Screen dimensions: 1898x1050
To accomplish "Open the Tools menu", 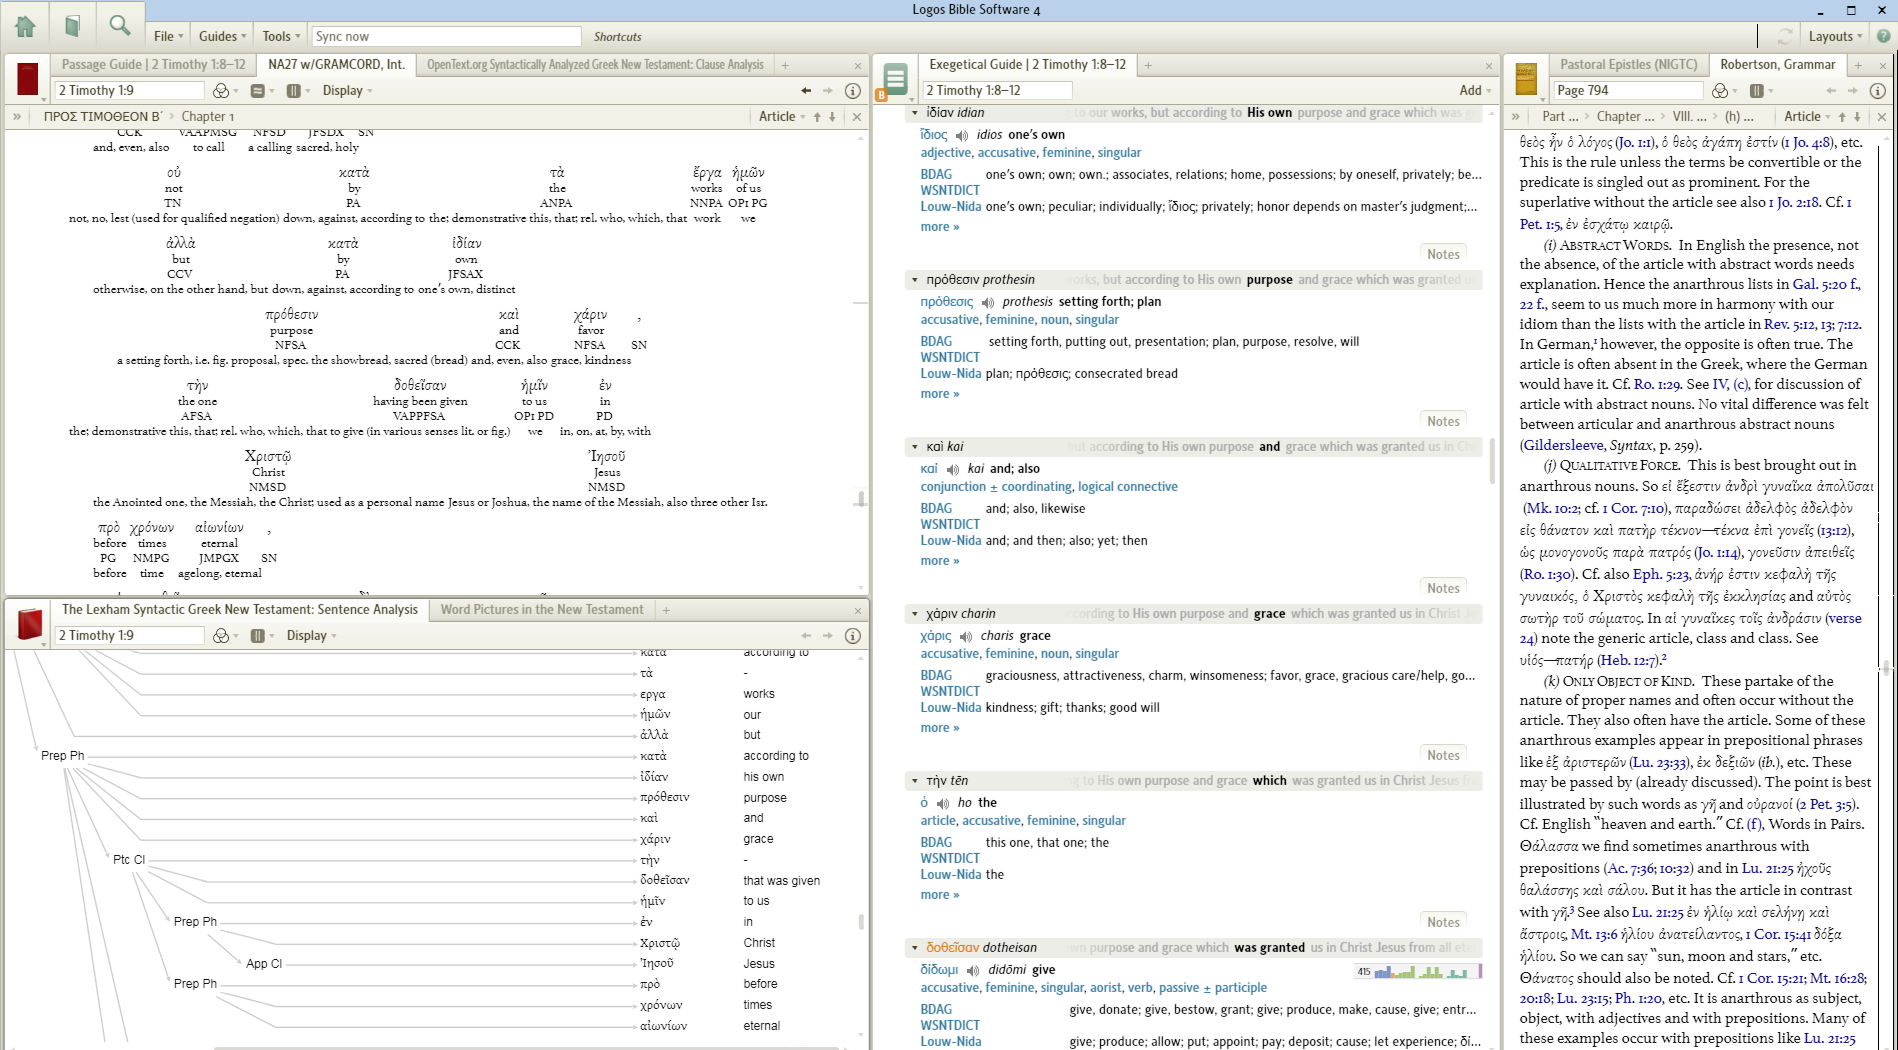I will (281, 36).
